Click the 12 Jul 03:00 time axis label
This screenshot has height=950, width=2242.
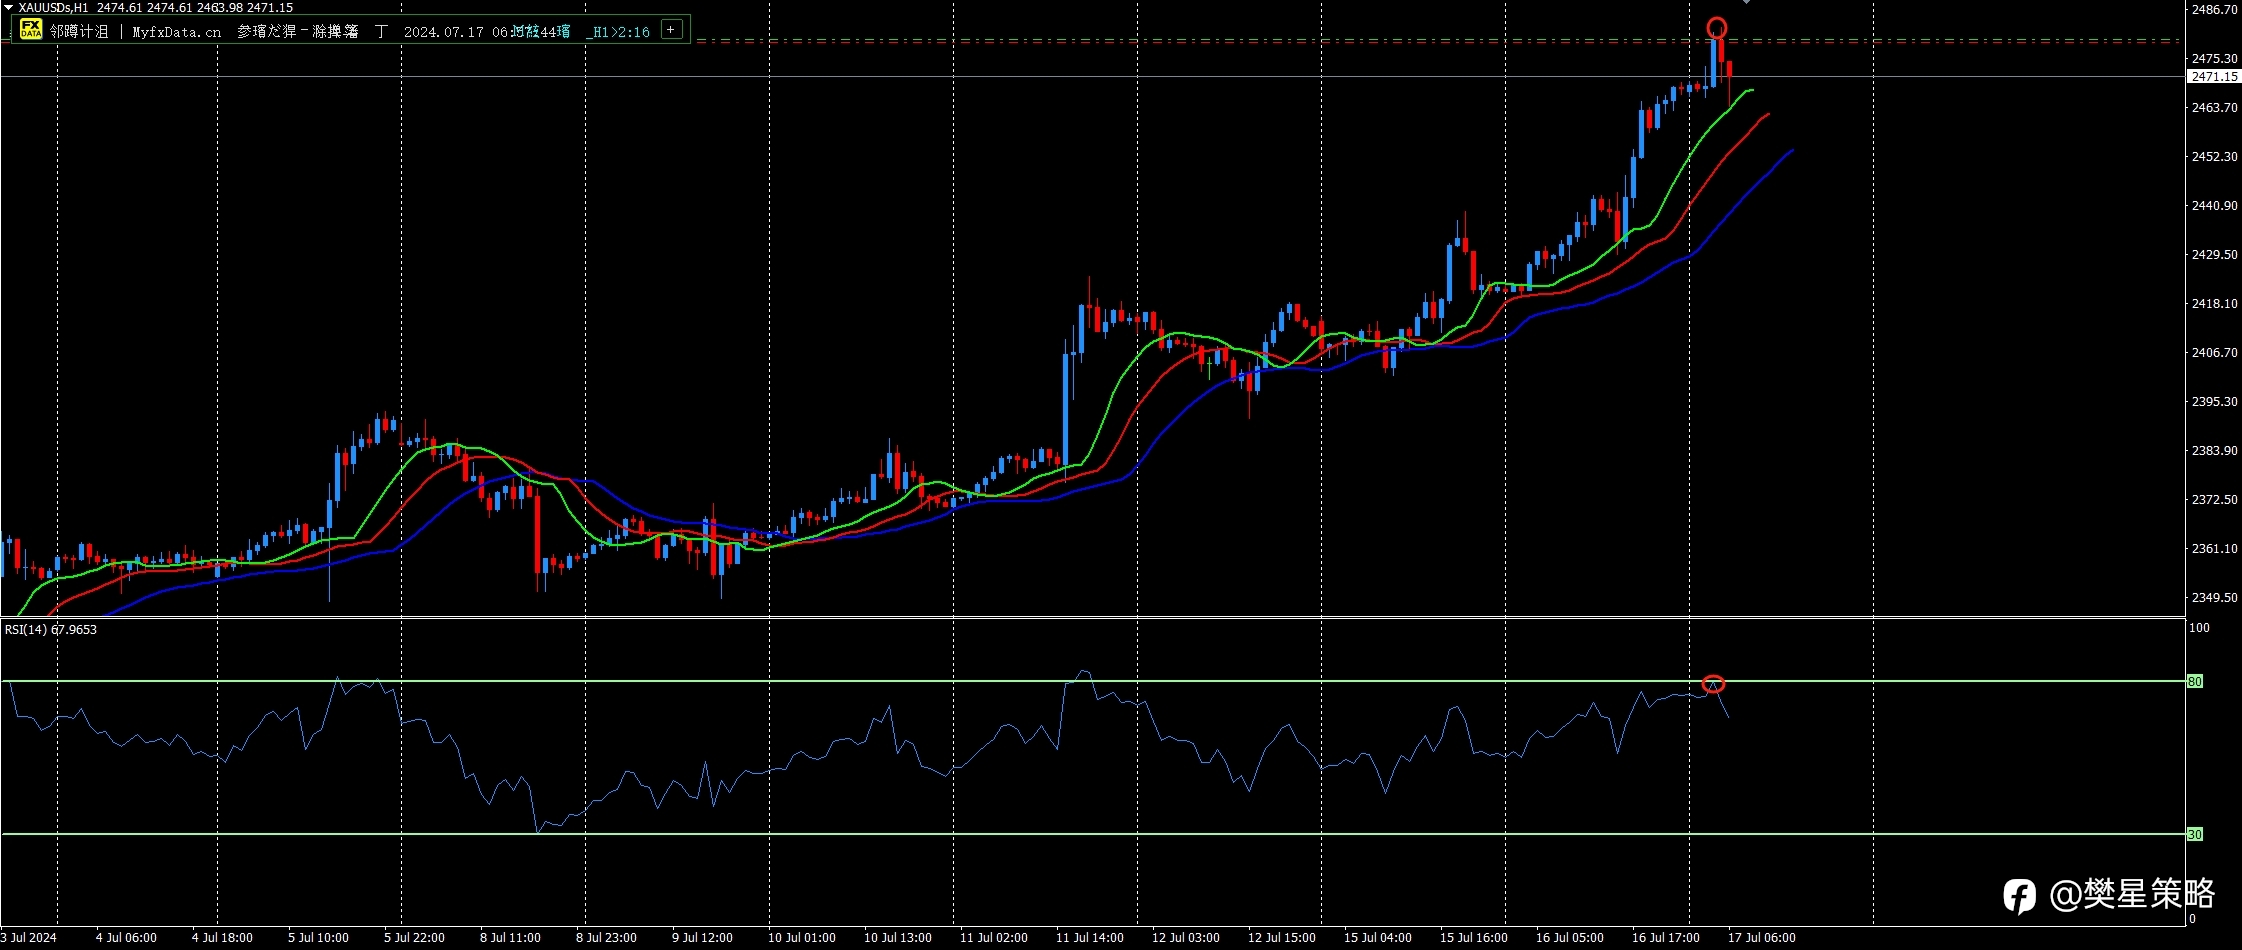[1186, 938]
